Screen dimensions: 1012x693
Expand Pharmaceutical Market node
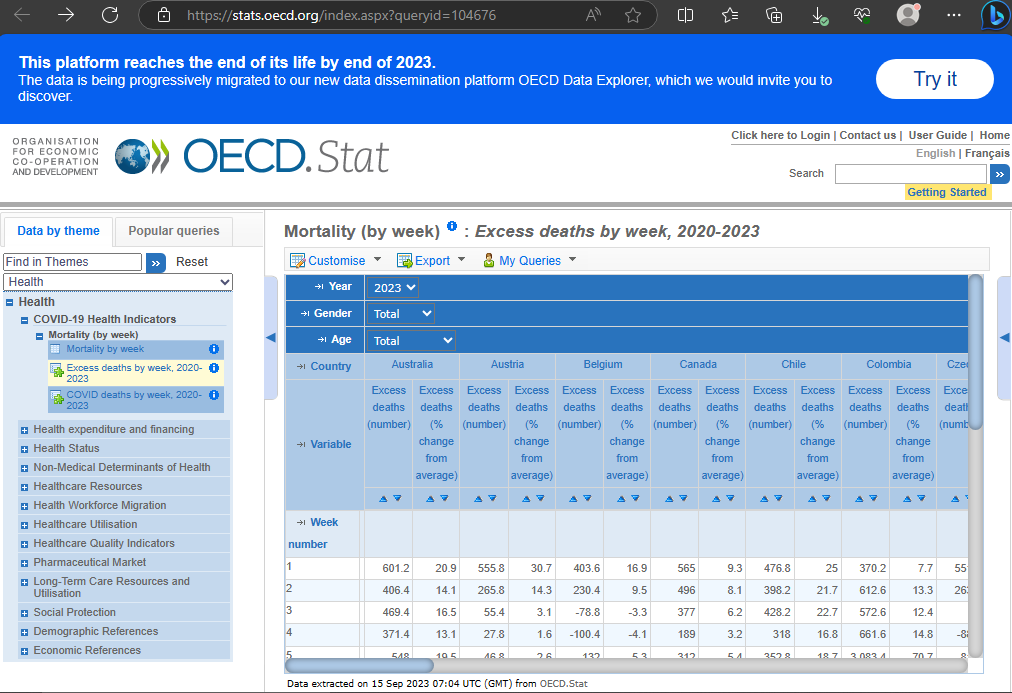(x=25, y=563)
